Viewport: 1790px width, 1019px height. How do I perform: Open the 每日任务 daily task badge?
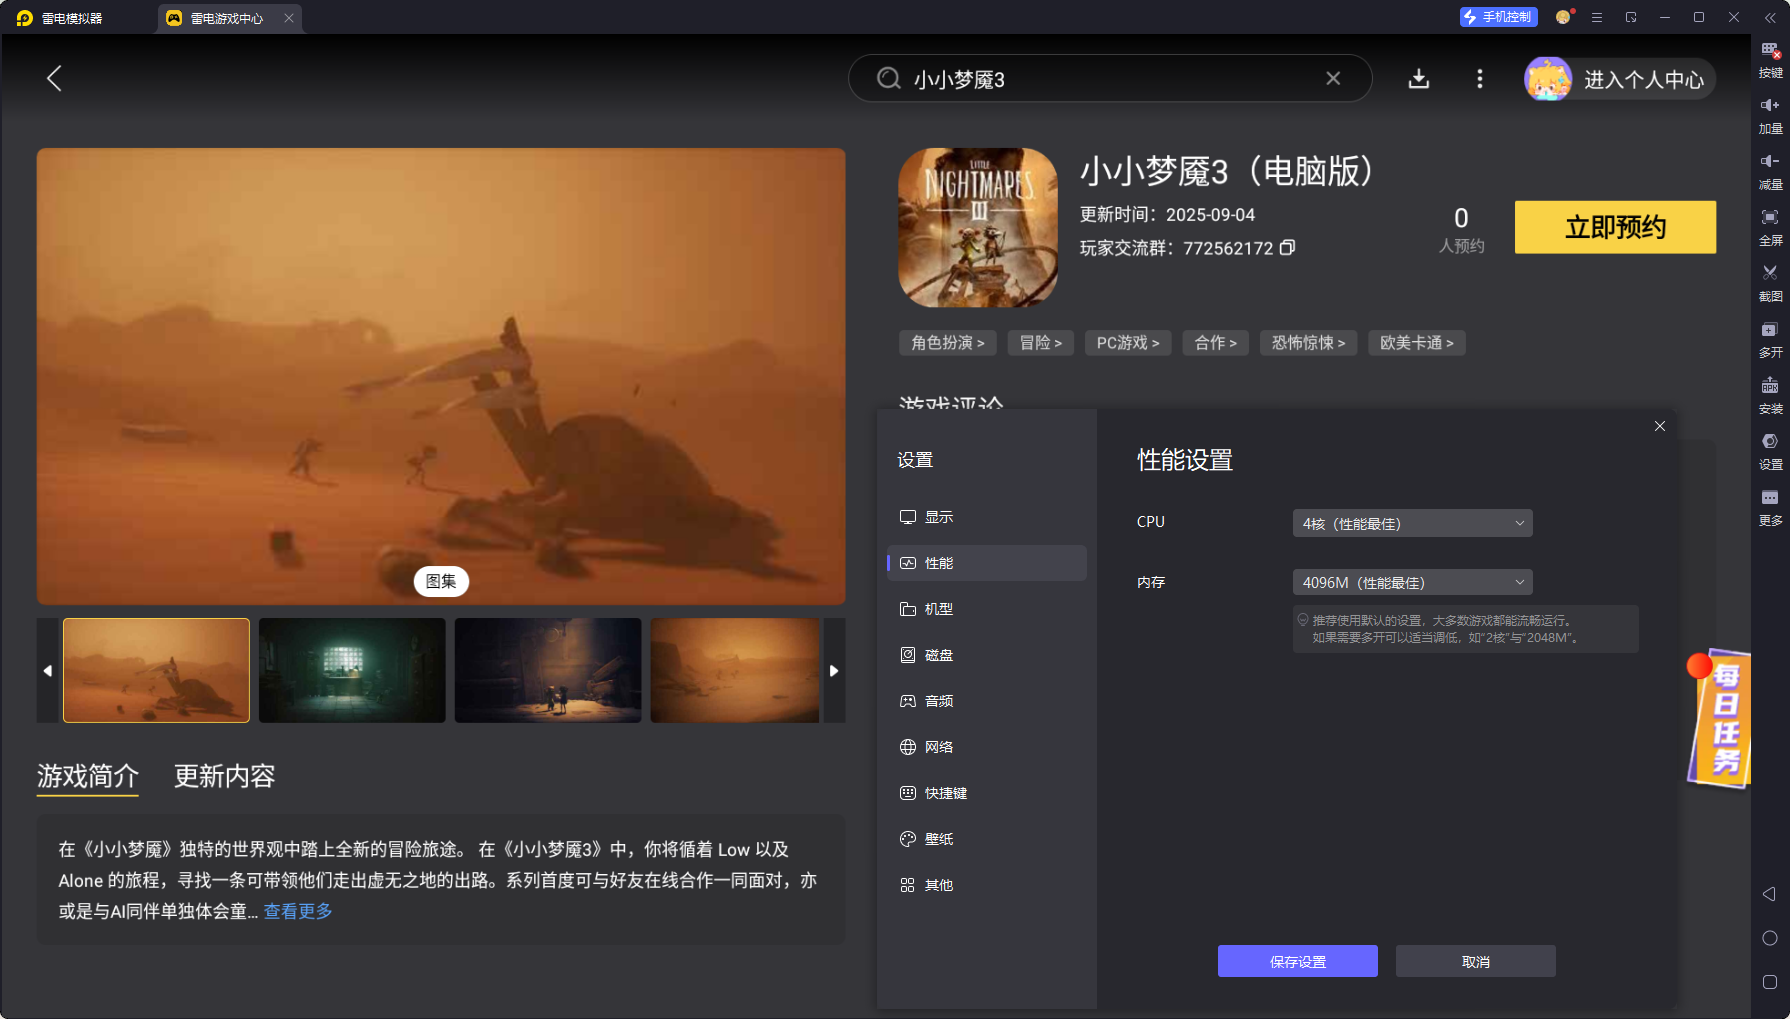coord(1719,718)
